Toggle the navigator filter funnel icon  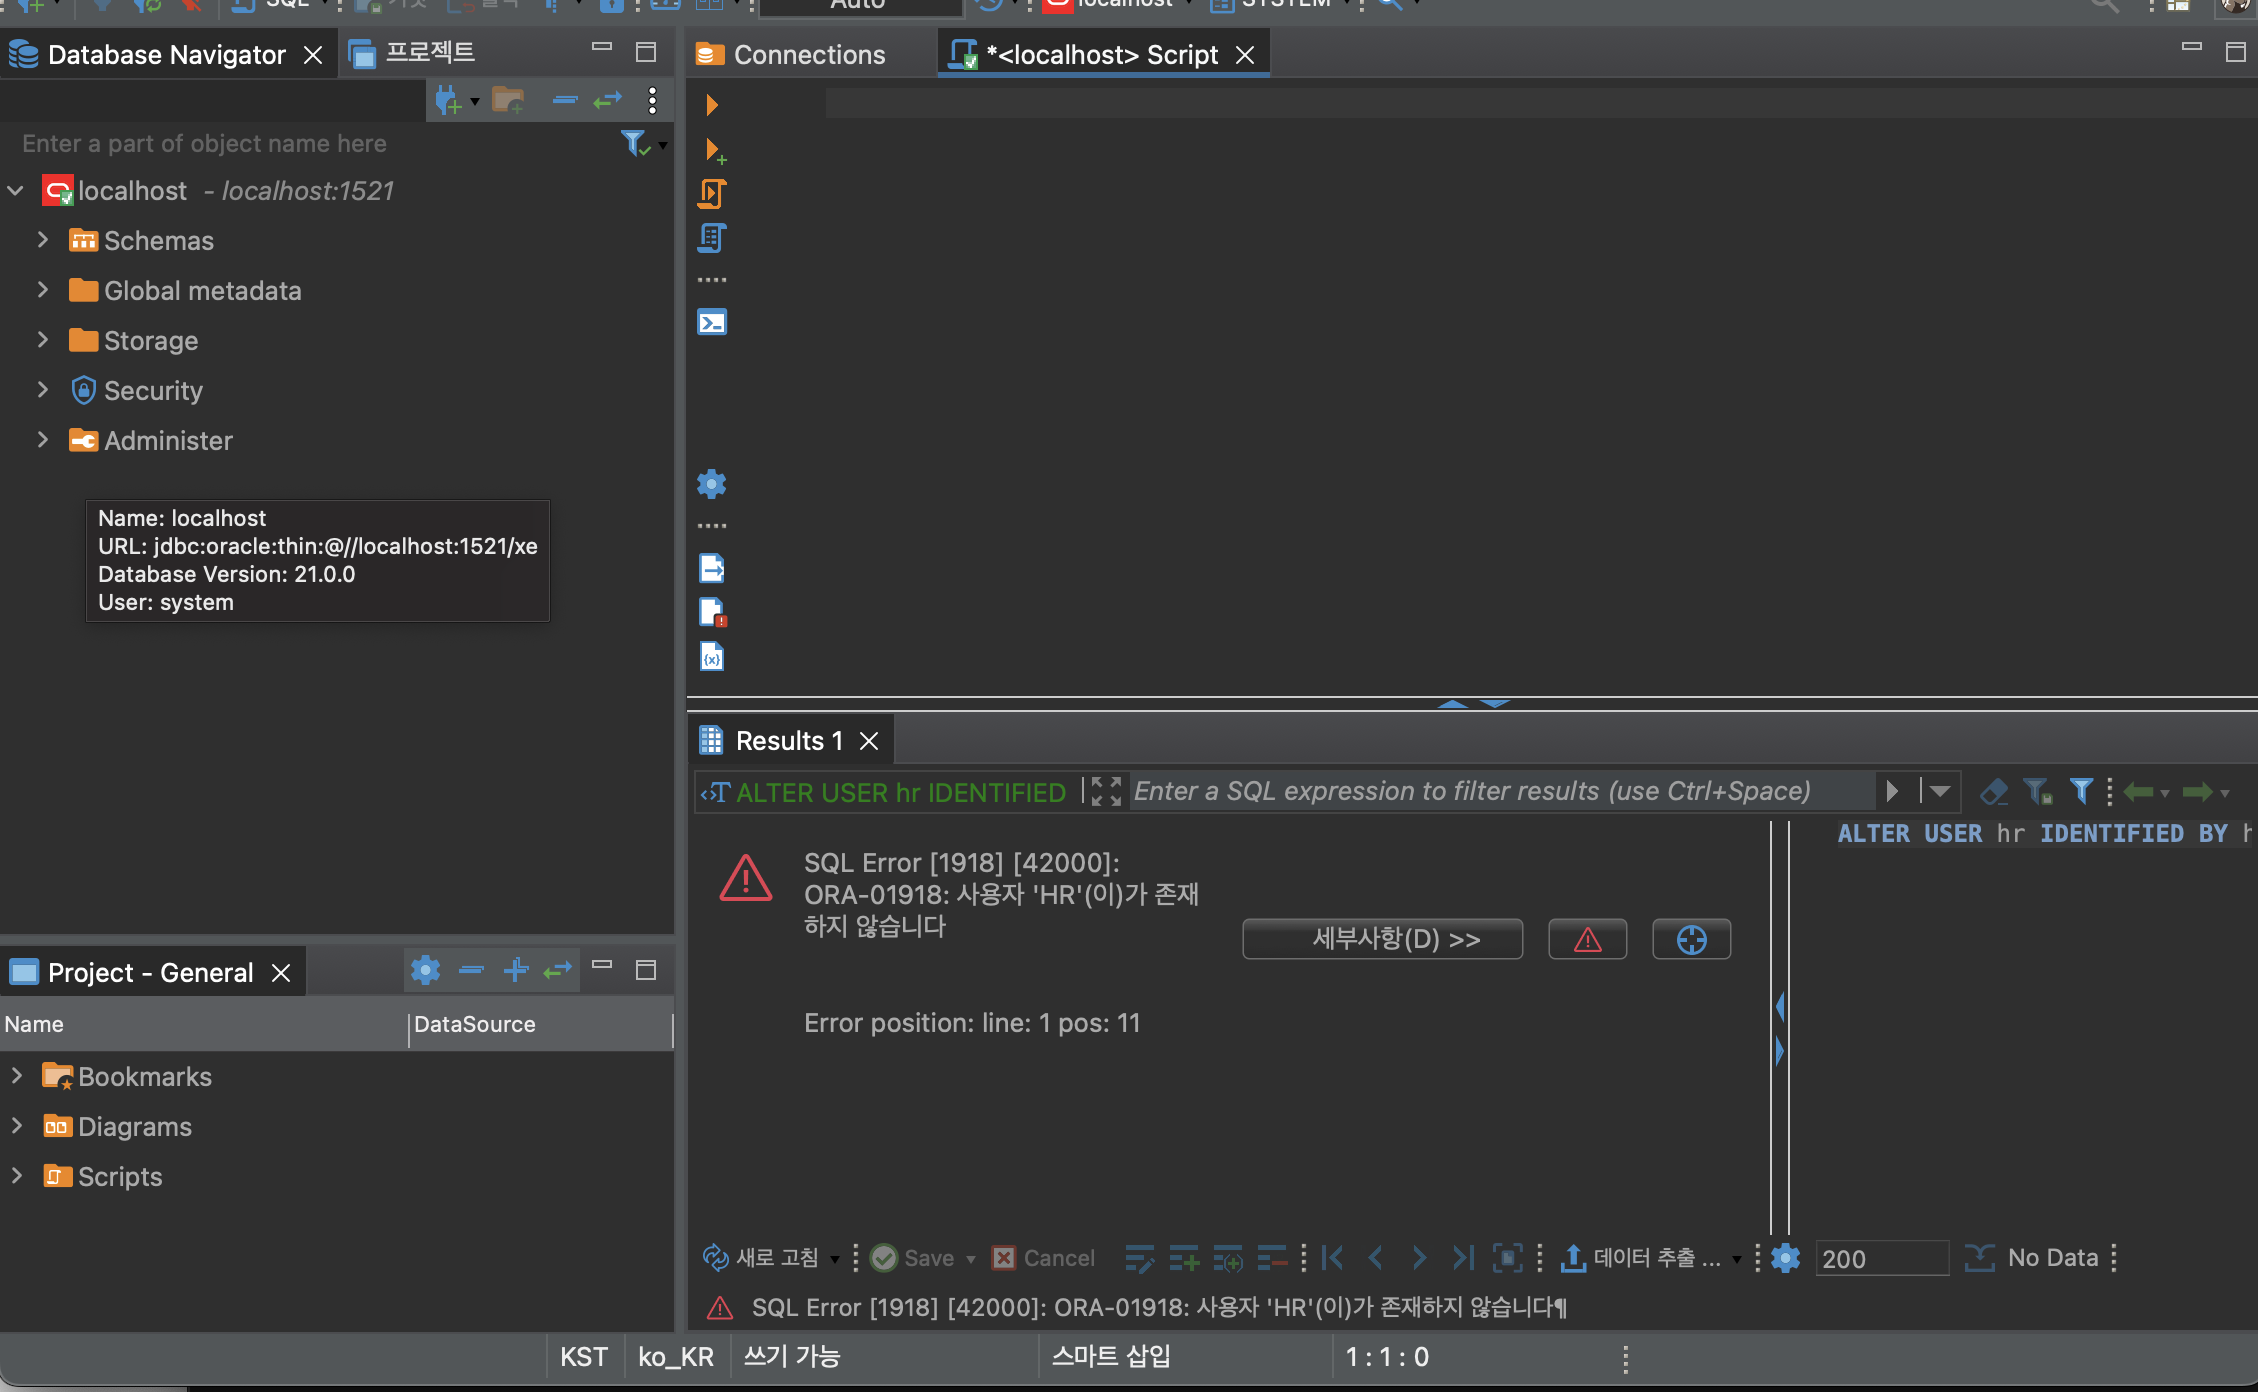coord(634,144)
